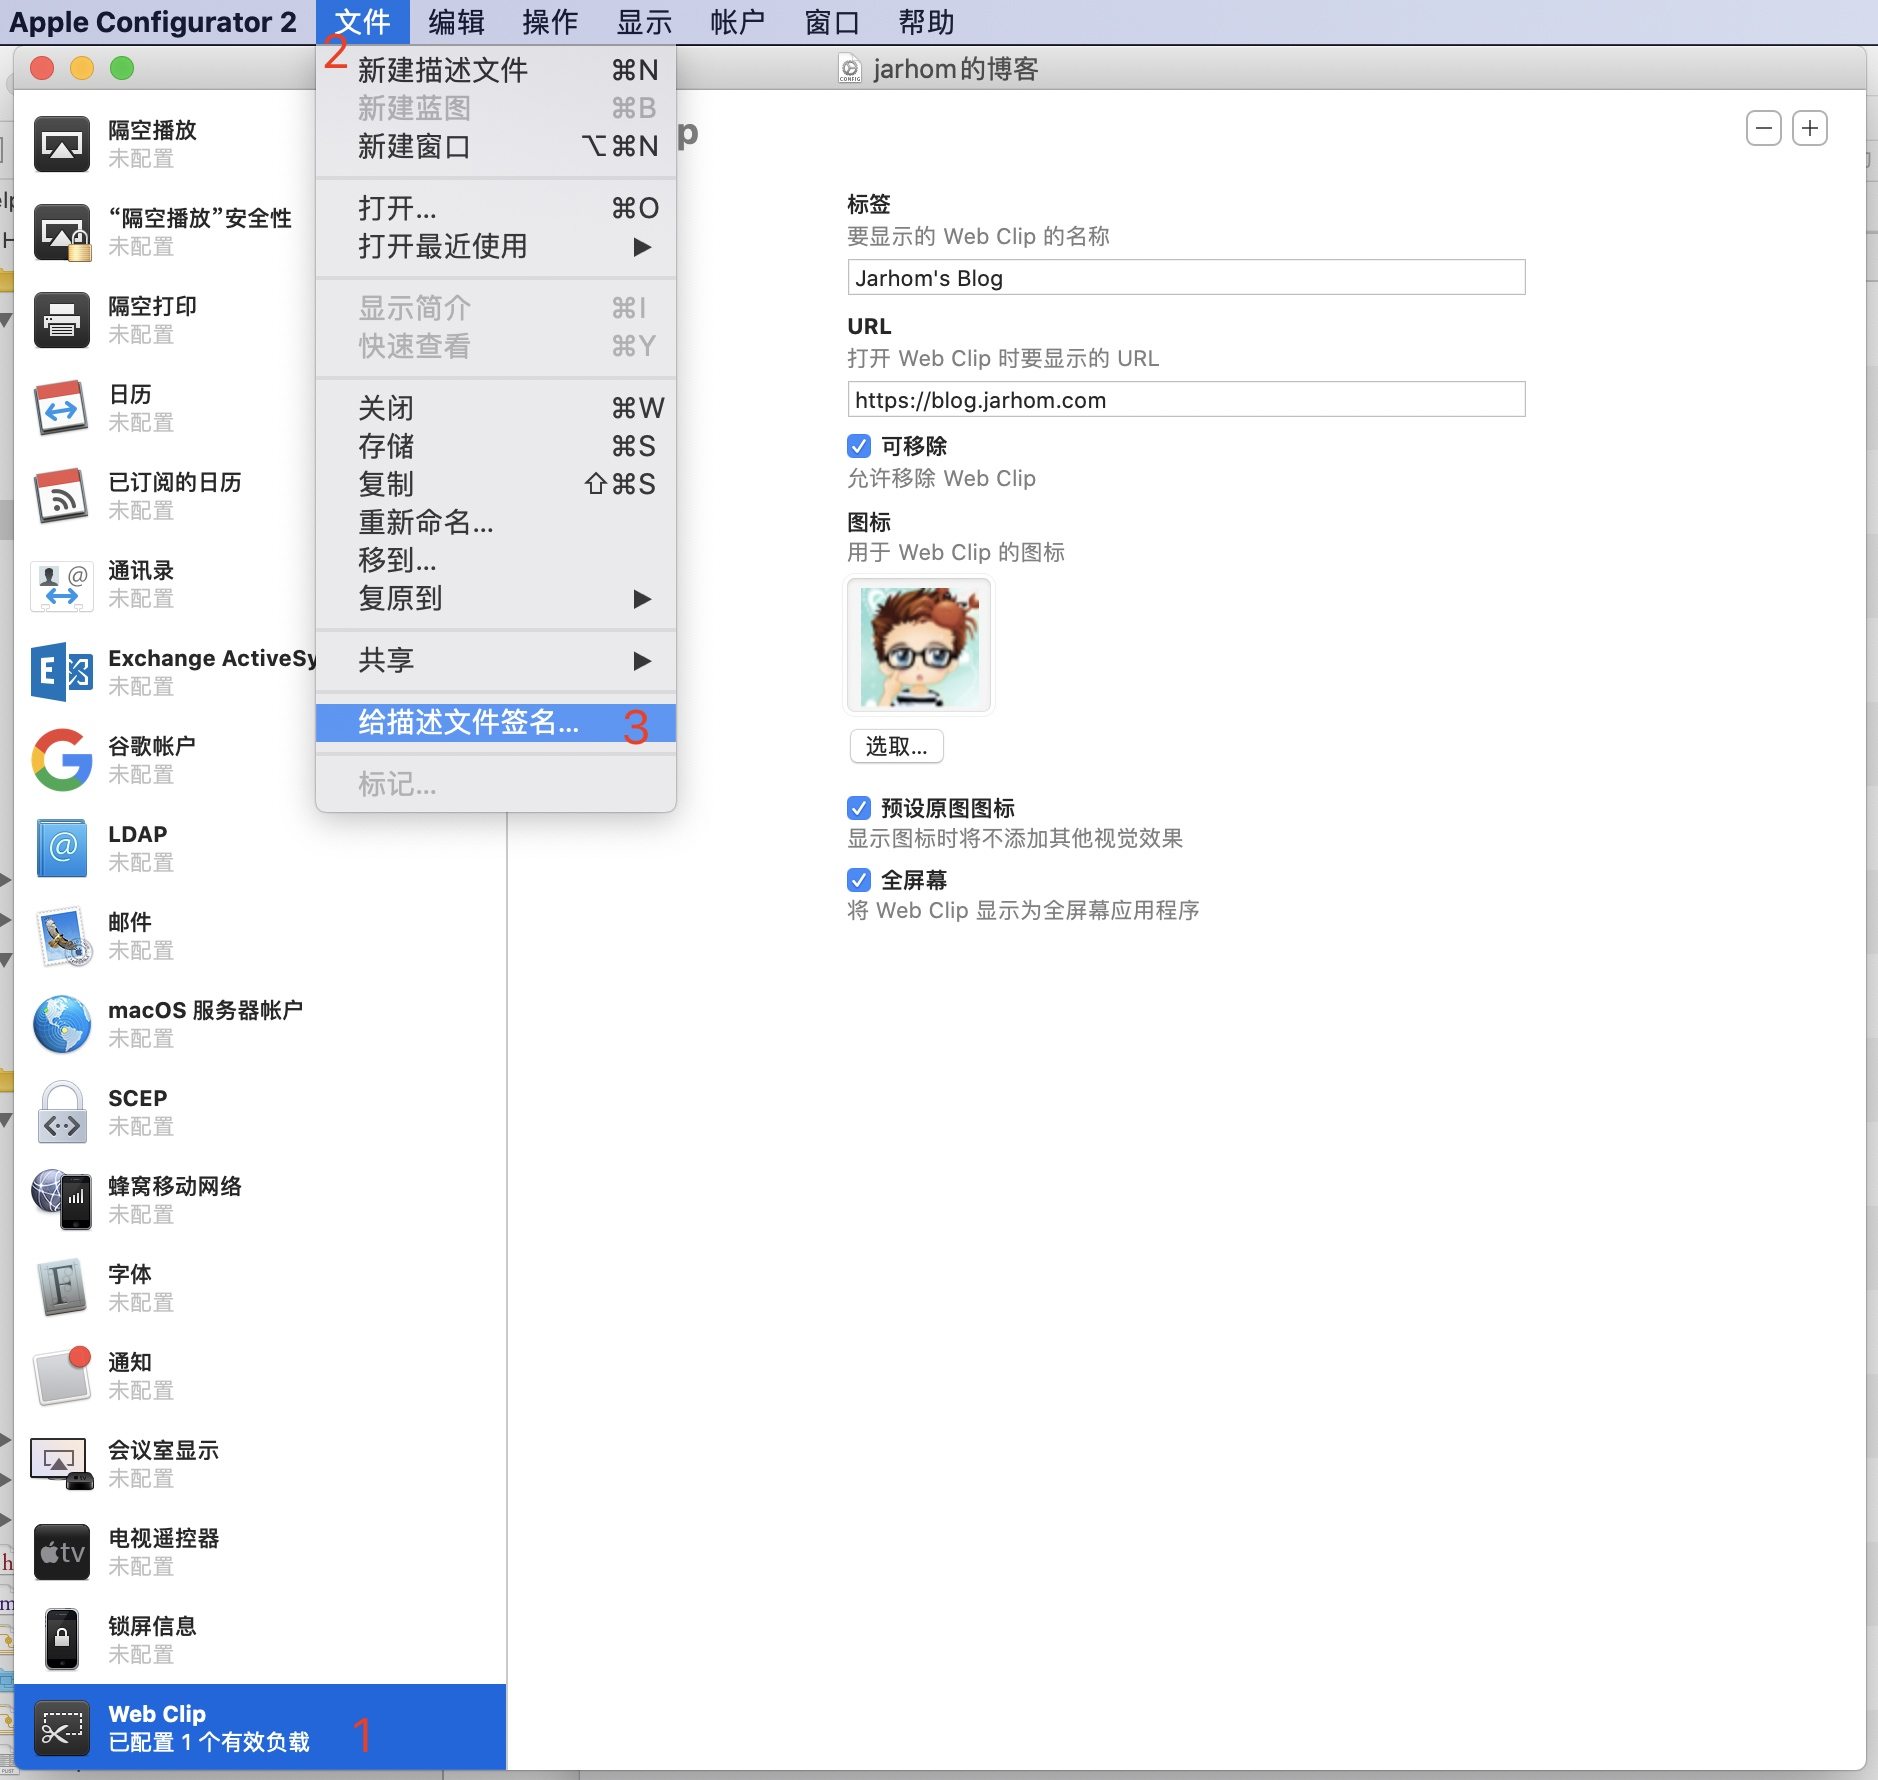
Task: Uncheck the 可移除 removable option
Action: click(x=858, y=446)
